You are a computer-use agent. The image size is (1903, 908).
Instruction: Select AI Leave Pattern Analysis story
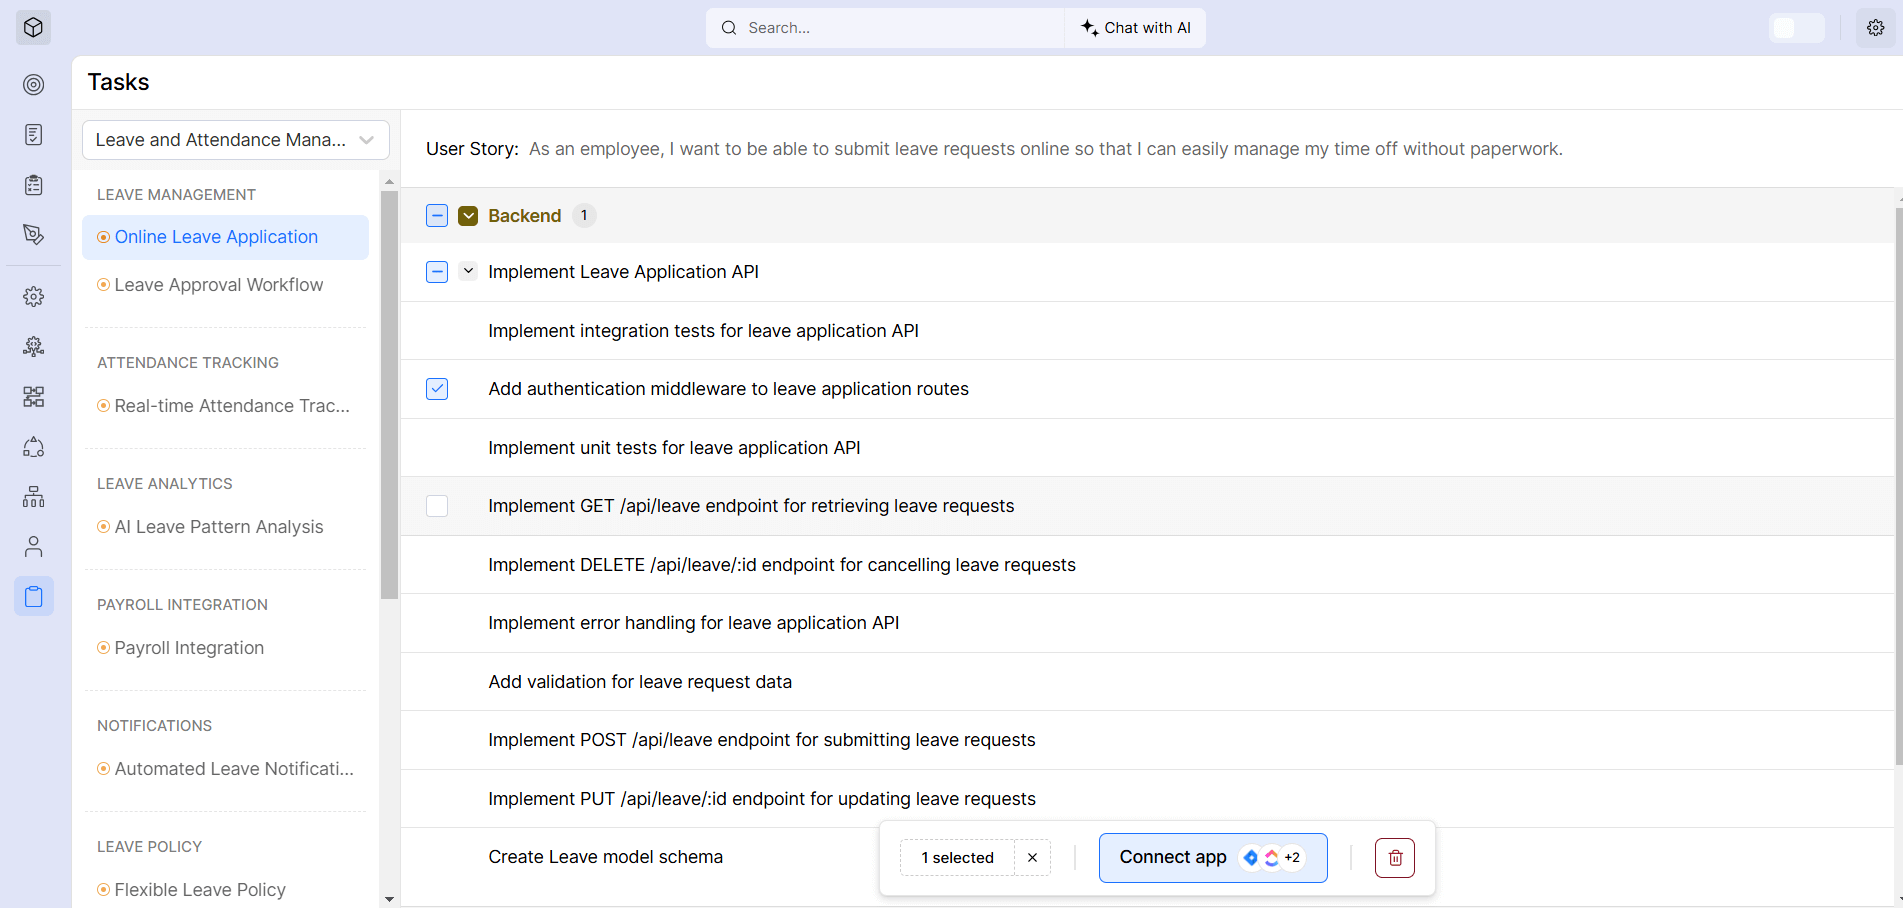point(225,527)
